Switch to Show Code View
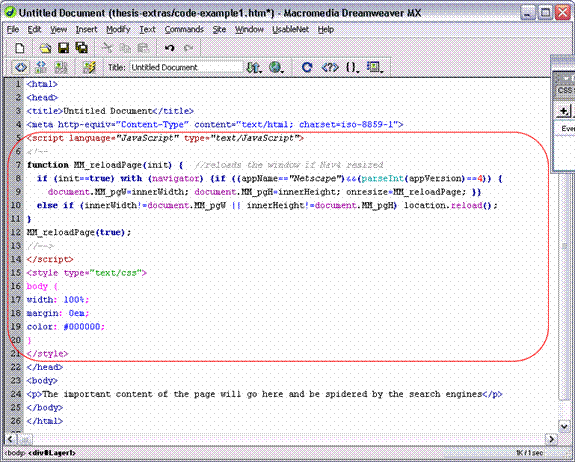Viewport: 575px width, 462px height. [x=21, y=67]
